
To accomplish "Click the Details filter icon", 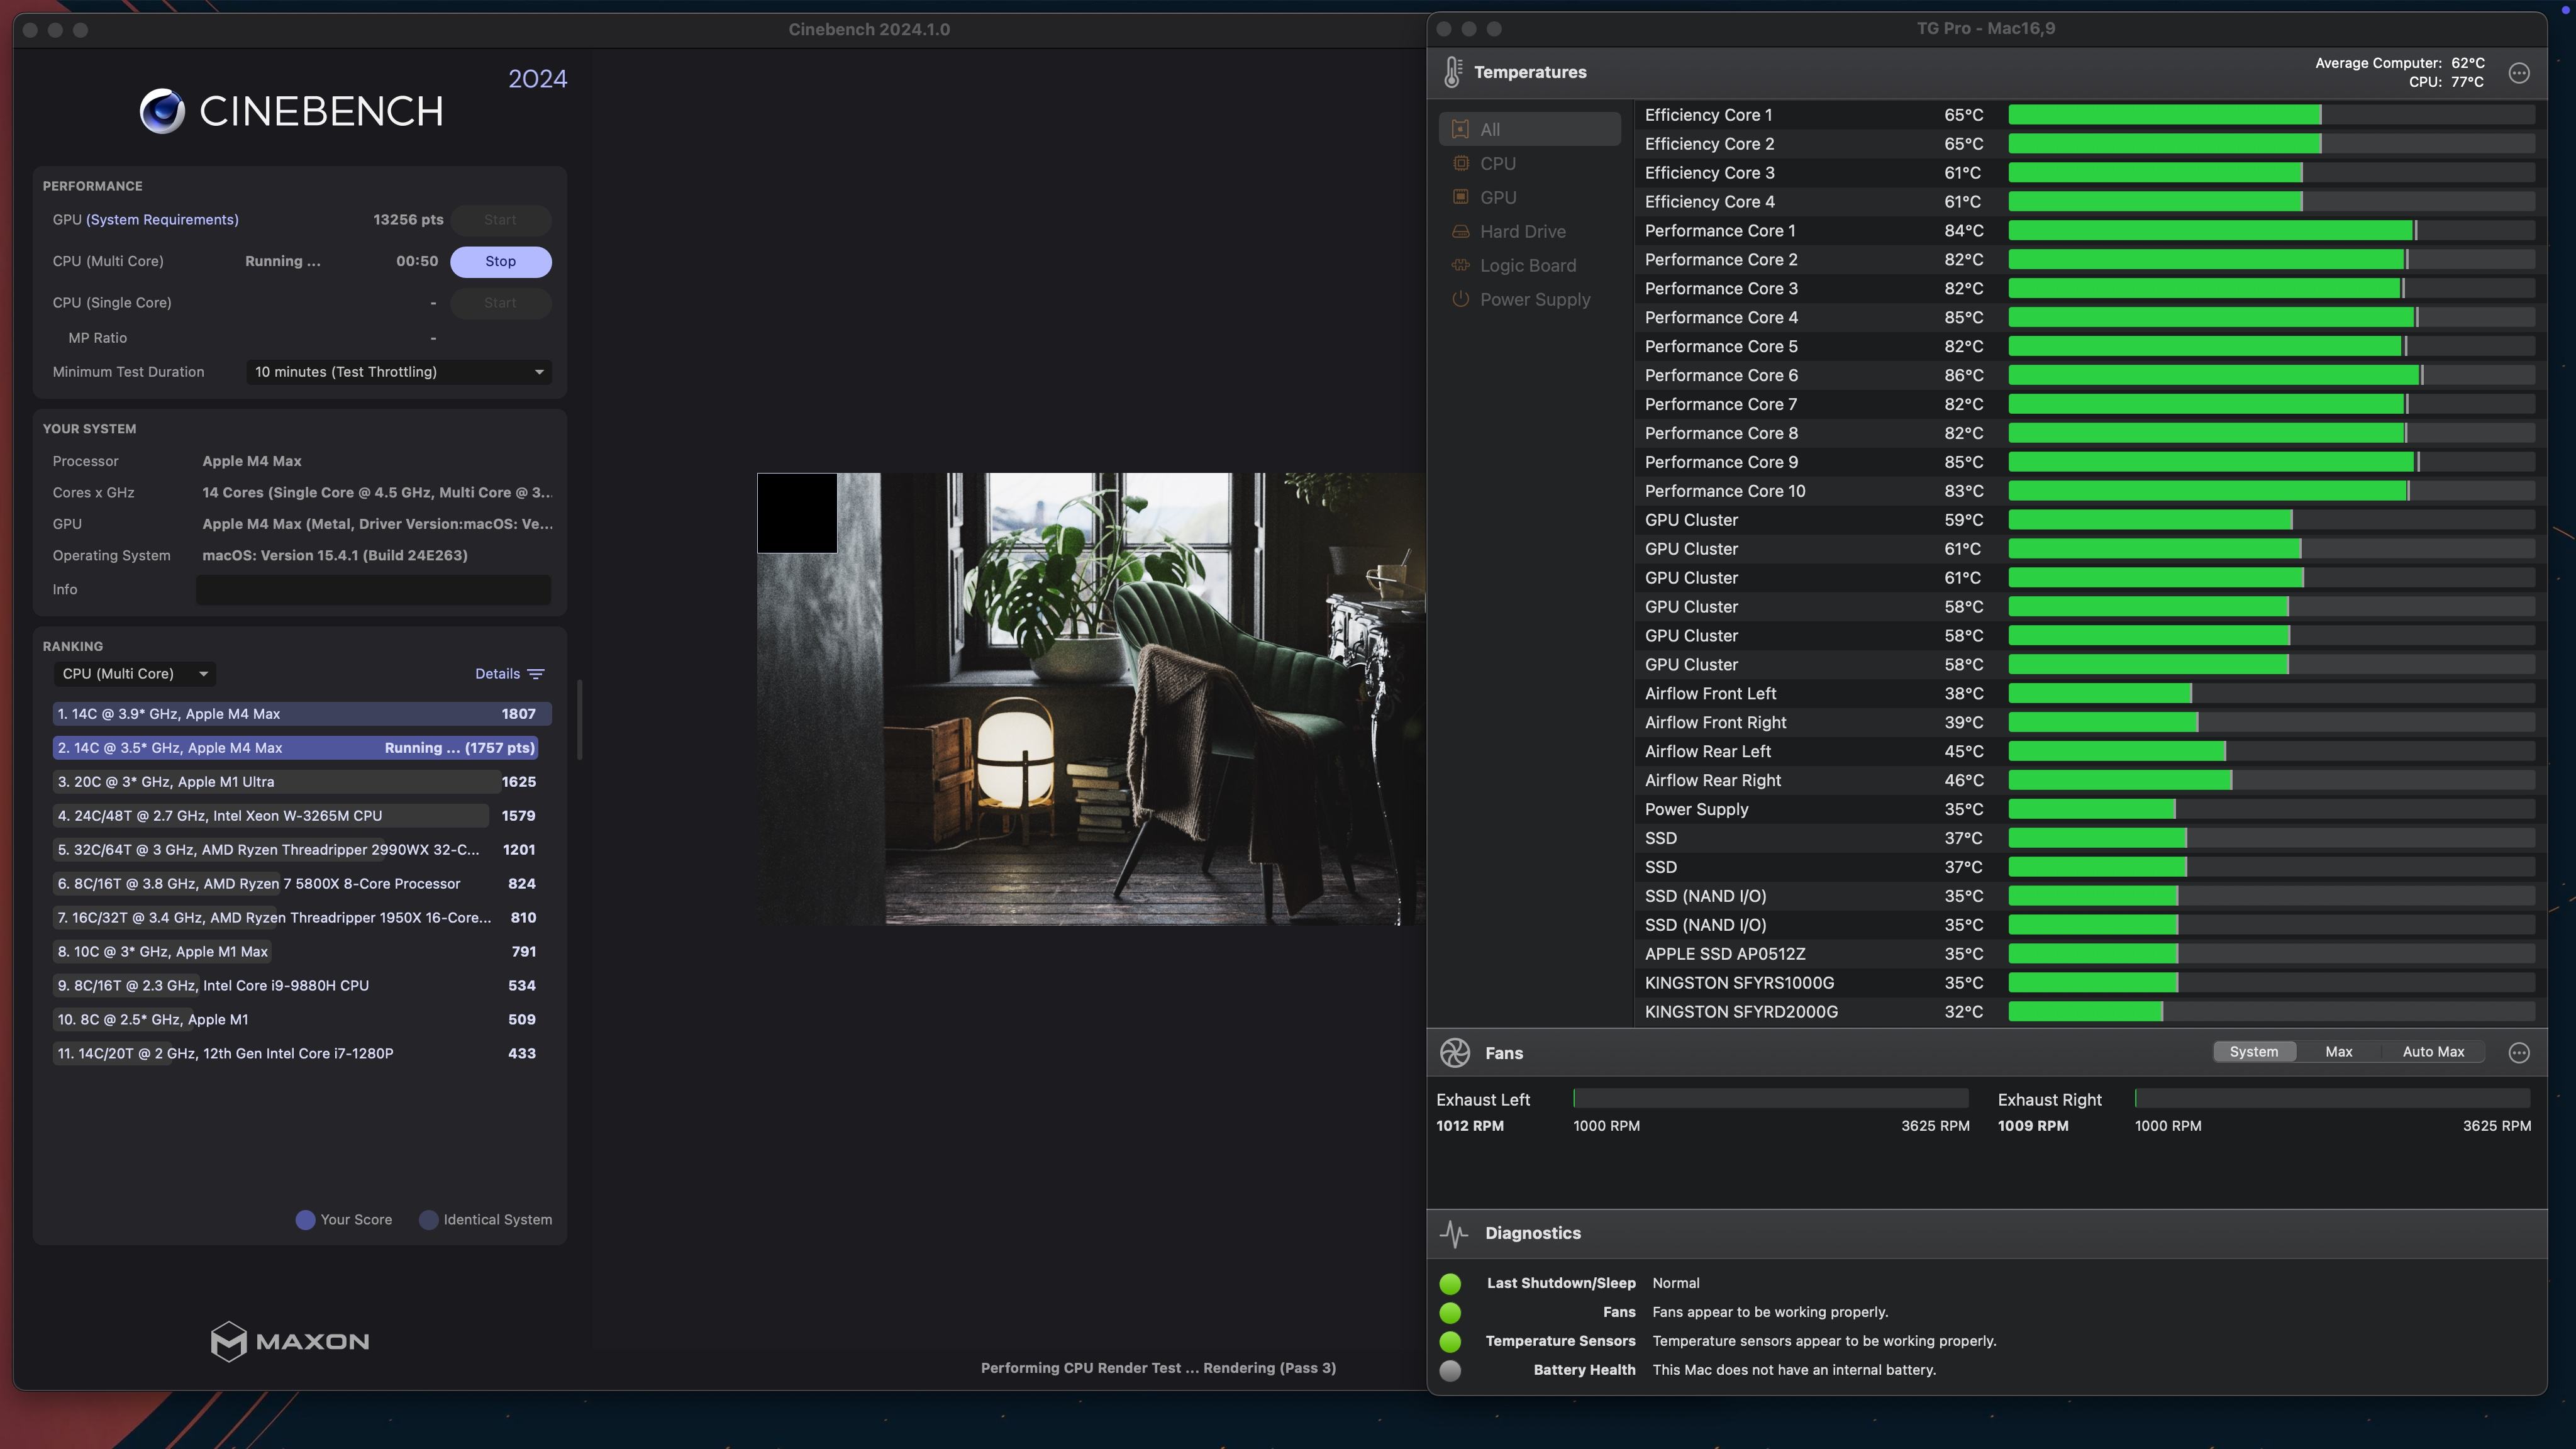I will tap(536, 674).
